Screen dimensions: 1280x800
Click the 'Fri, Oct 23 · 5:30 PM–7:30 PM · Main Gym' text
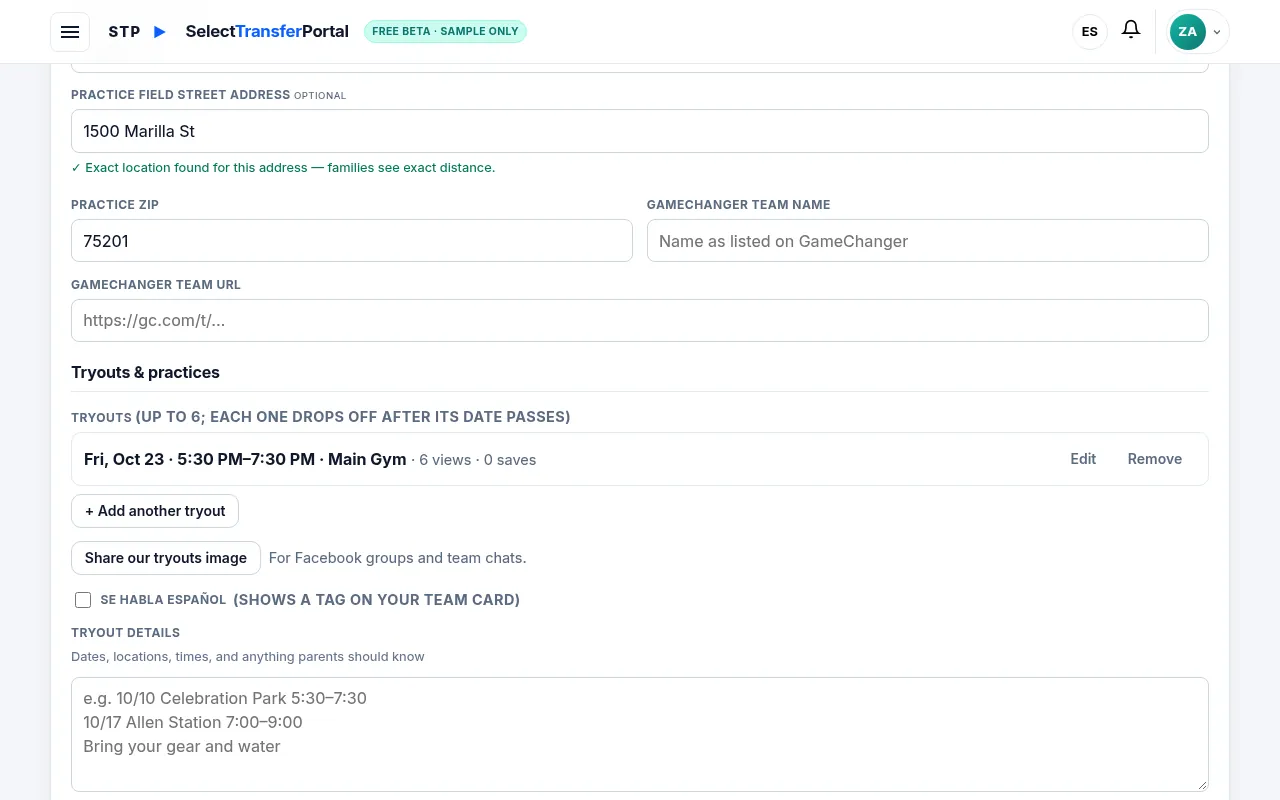coord(245,459)
